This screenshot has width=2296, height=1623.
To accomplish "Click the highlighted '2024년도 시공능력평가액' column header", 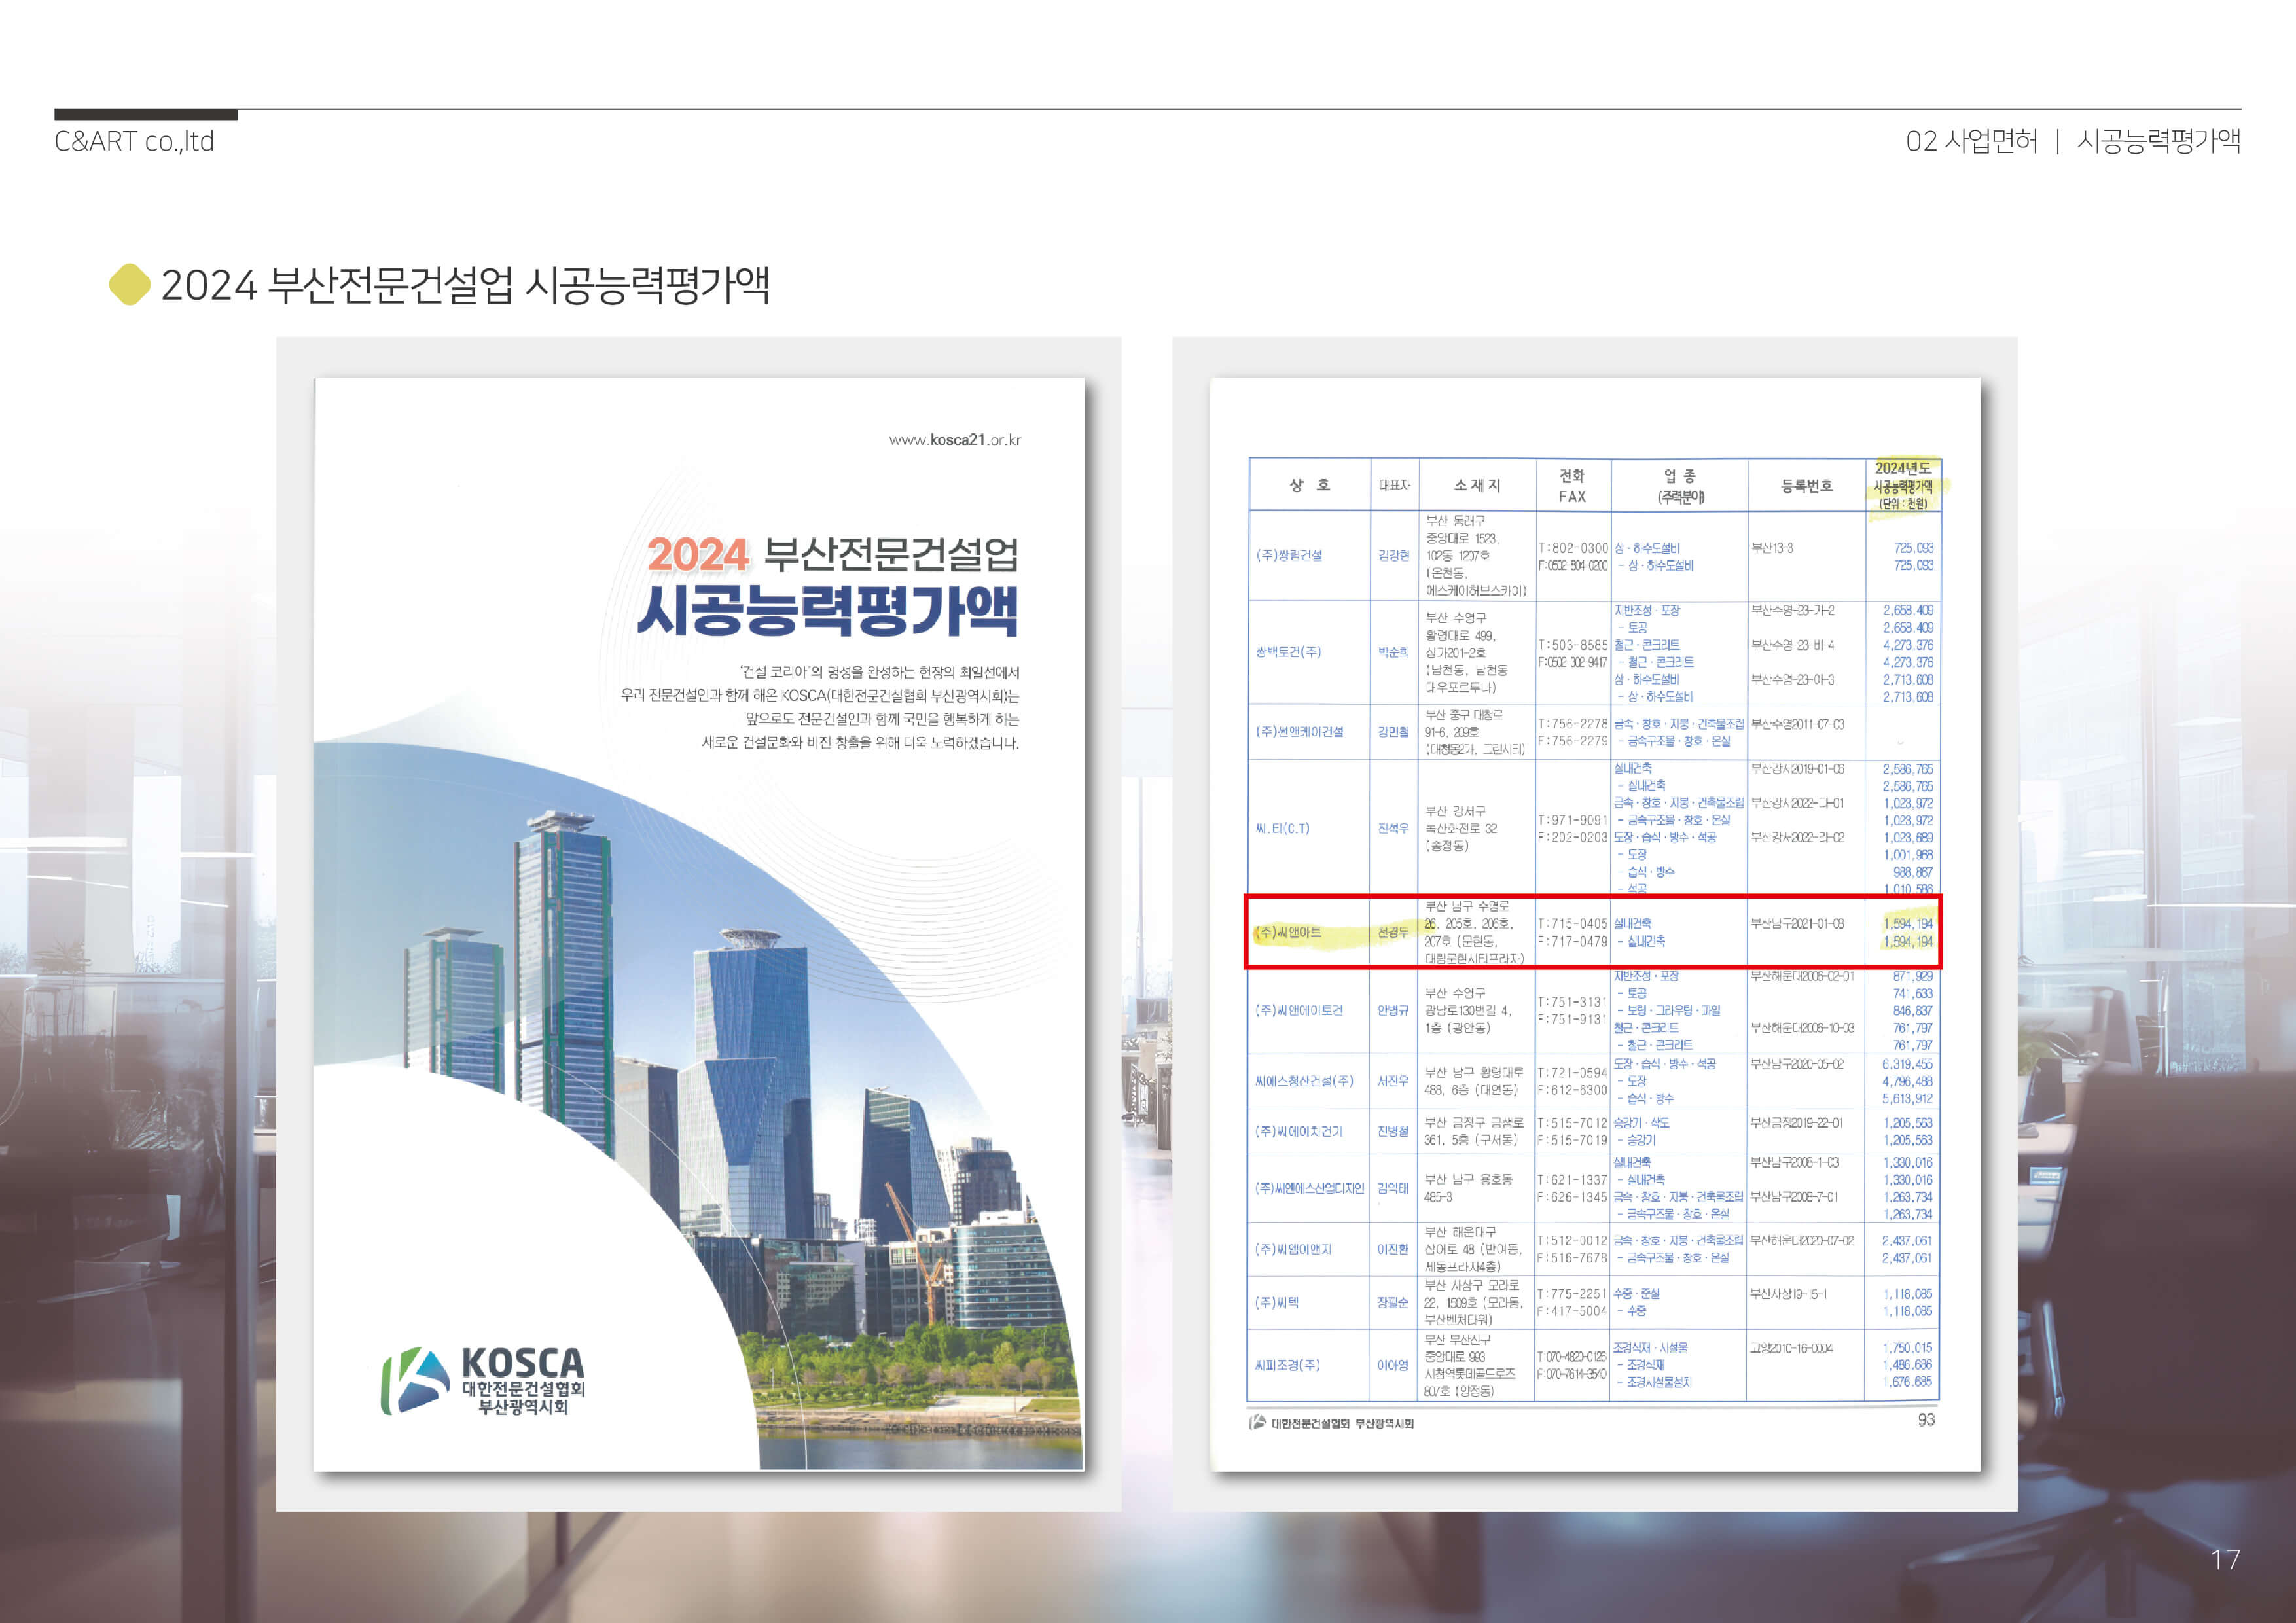I will 1903,485.
